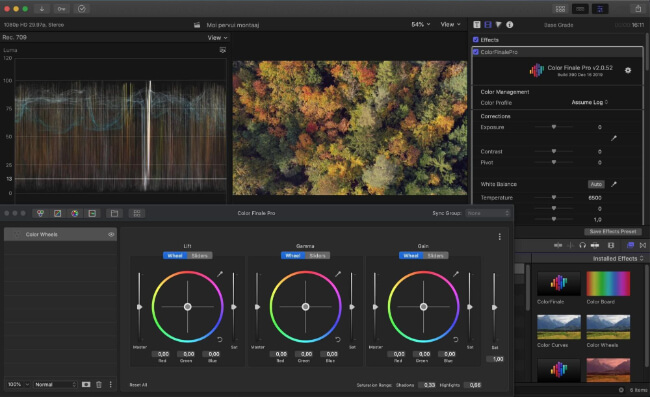Open the Curves tool in Color Finale toolbar
650x397 pixels.
58,213
